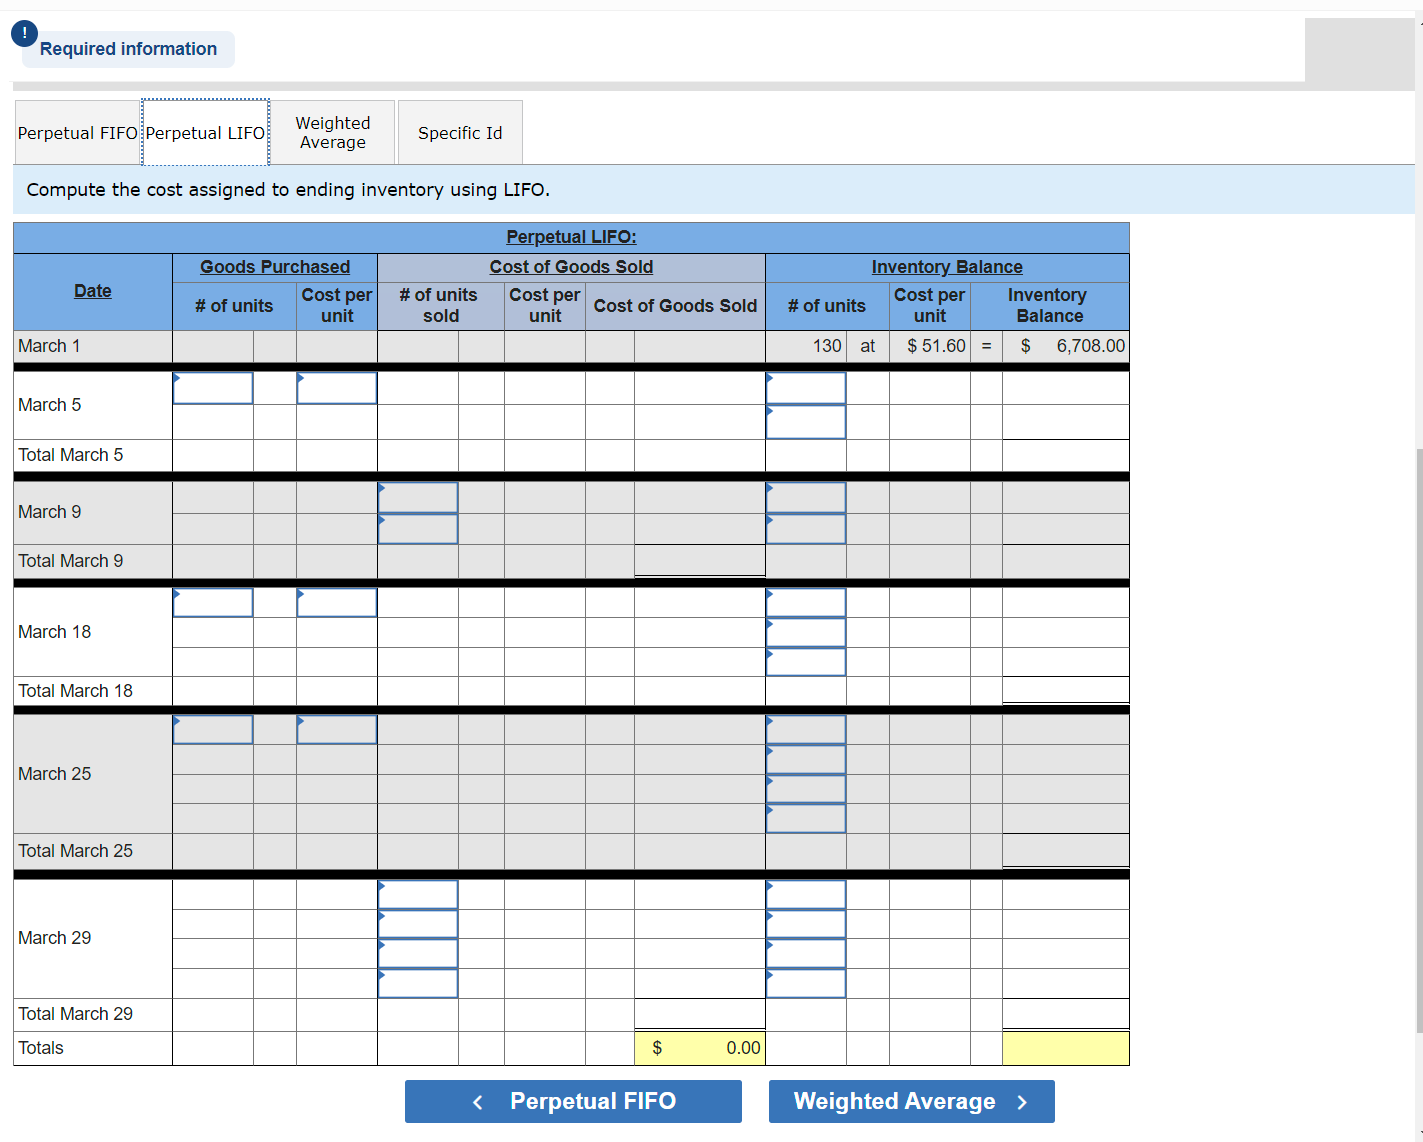This screenshot has height=1142, width=1423.
Task: Open March 25 cost per unit dropdown
Action: click(x=337, y=729)
